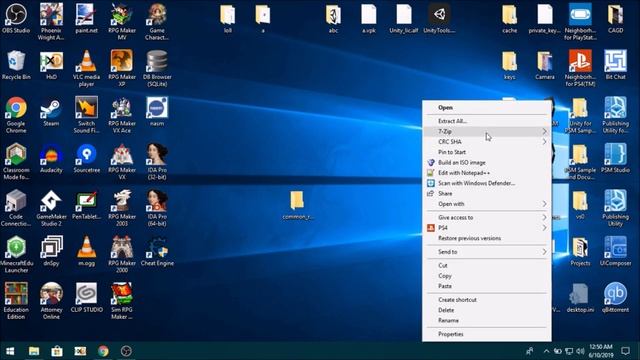The height and width of the screenshot is (360, 640).
Task: Select the CAGD desktop icon
Action: [616, 18]
